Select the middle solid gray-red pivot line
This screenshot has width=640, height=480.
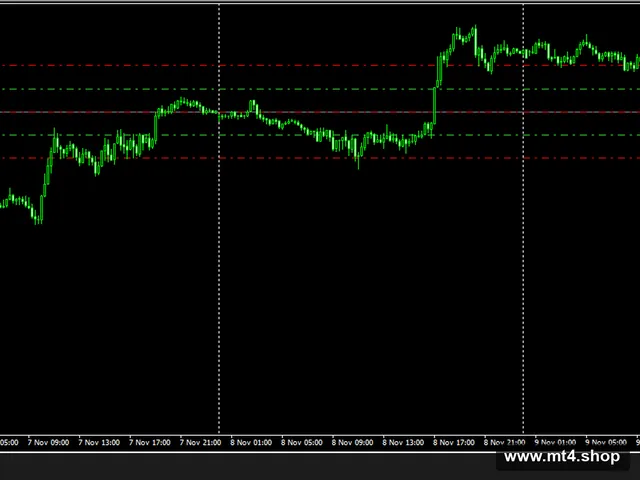(320, 112)
